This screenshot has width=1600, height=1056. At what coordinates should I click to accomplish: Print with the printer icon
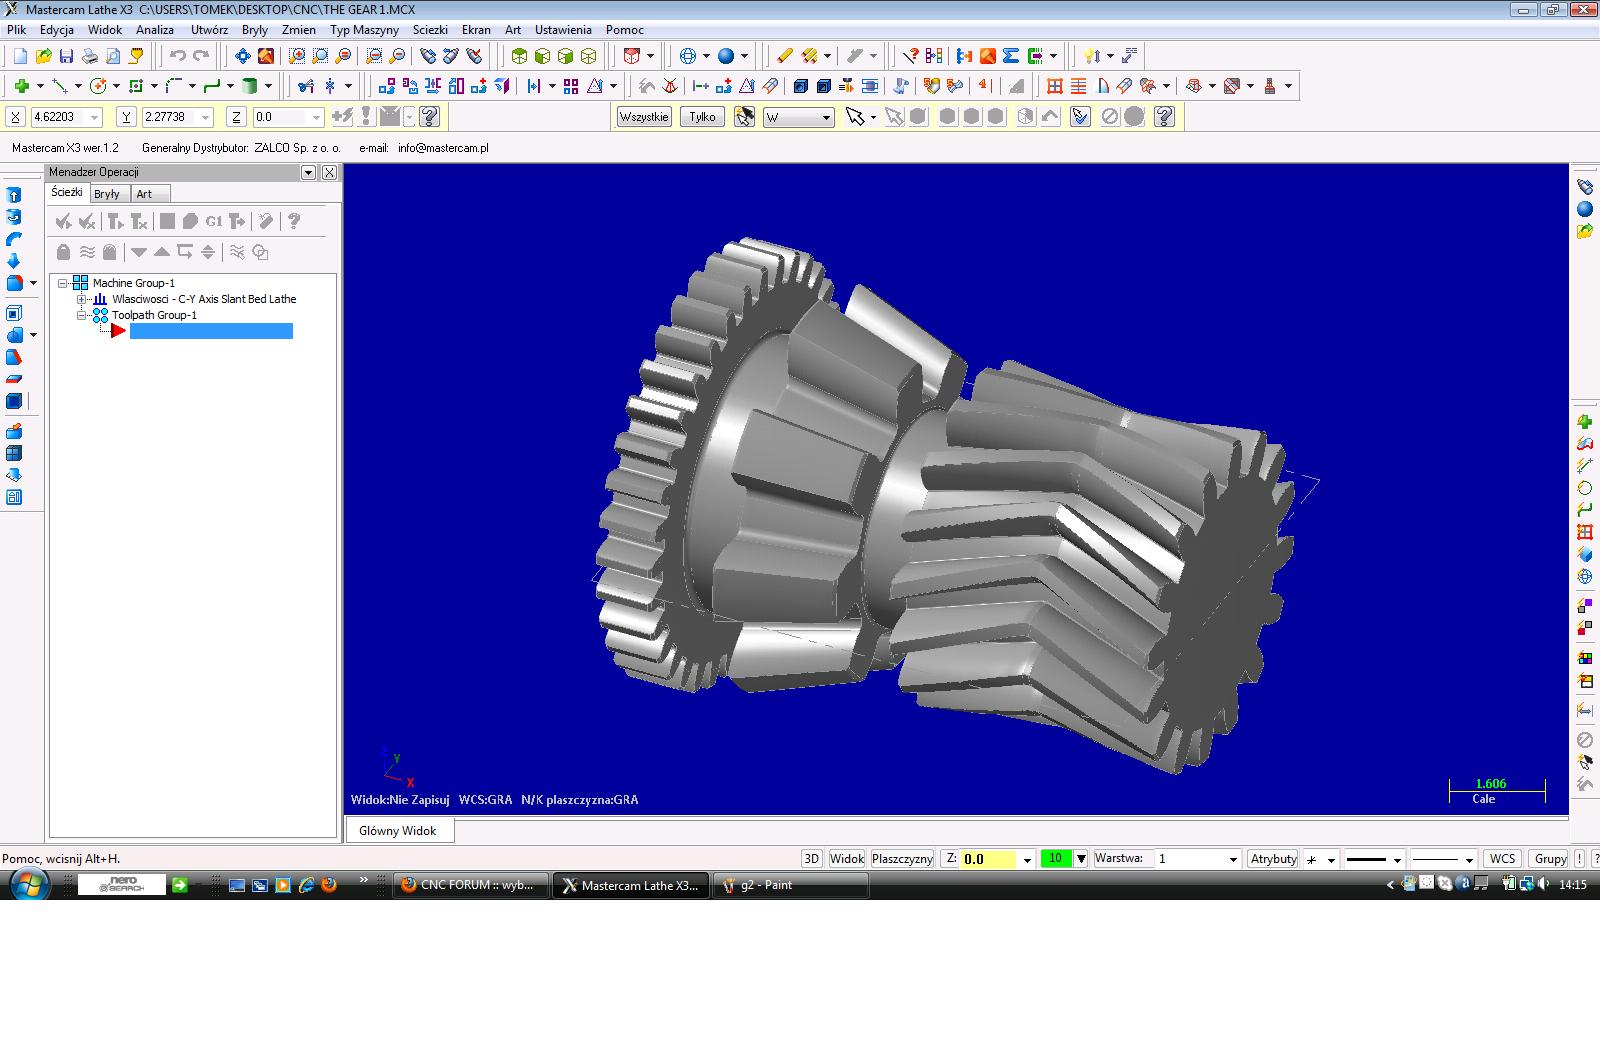tap(89, 56)
